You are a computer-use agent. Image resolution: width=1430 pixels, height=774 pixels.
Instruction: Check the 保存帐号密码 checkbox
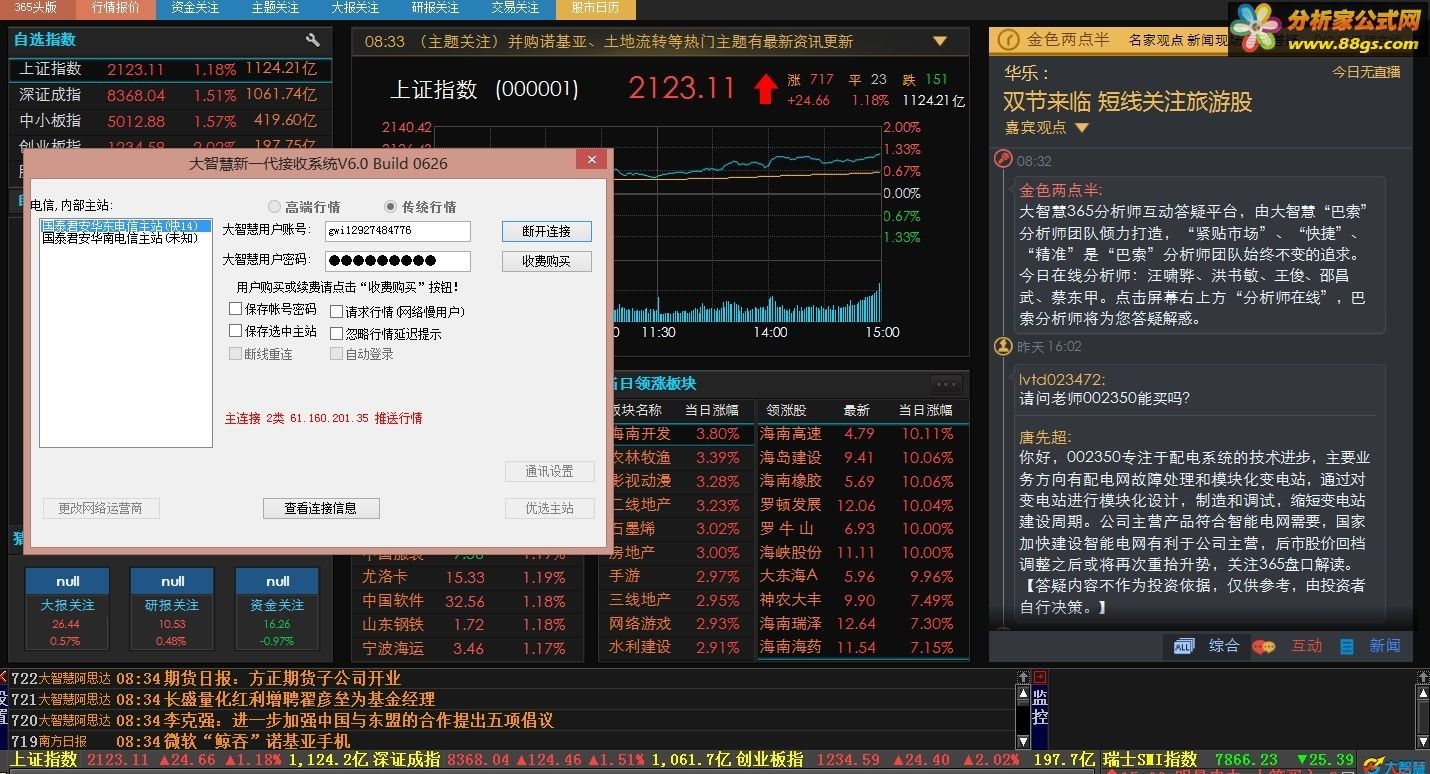(236, 309)
